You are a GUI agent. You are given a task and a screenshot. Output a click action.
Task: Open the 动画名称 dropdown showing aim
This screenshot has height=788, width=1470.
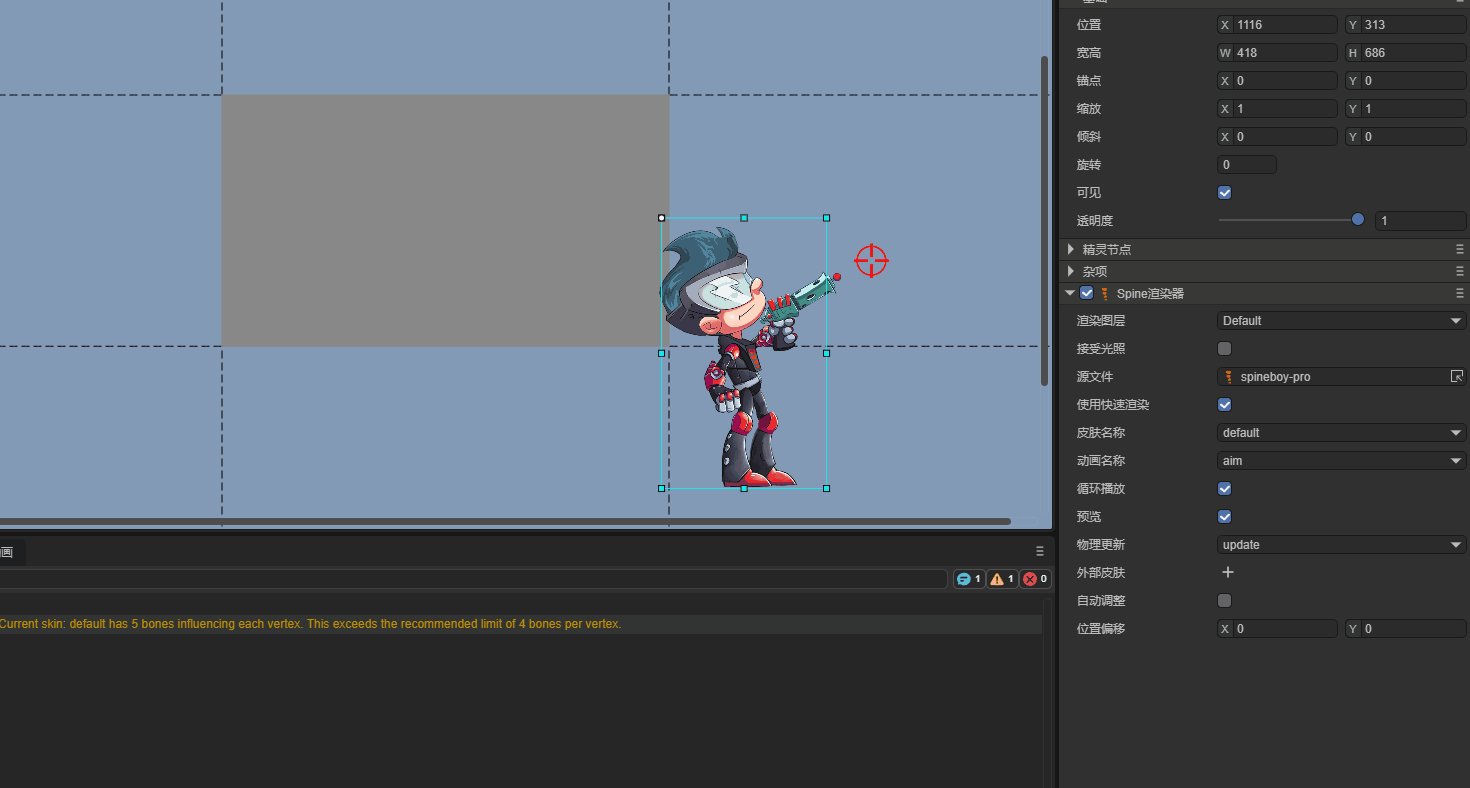click(1341, 461)
